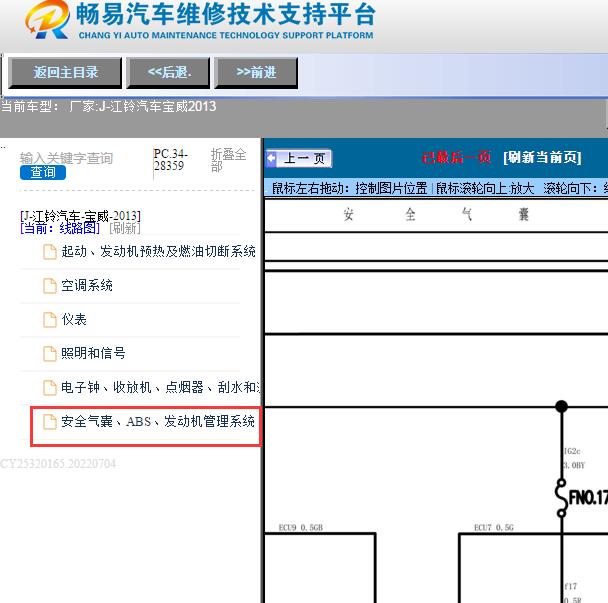Click 折叠全部 to collapse all
Screen dimensions: 608x603
228,160
